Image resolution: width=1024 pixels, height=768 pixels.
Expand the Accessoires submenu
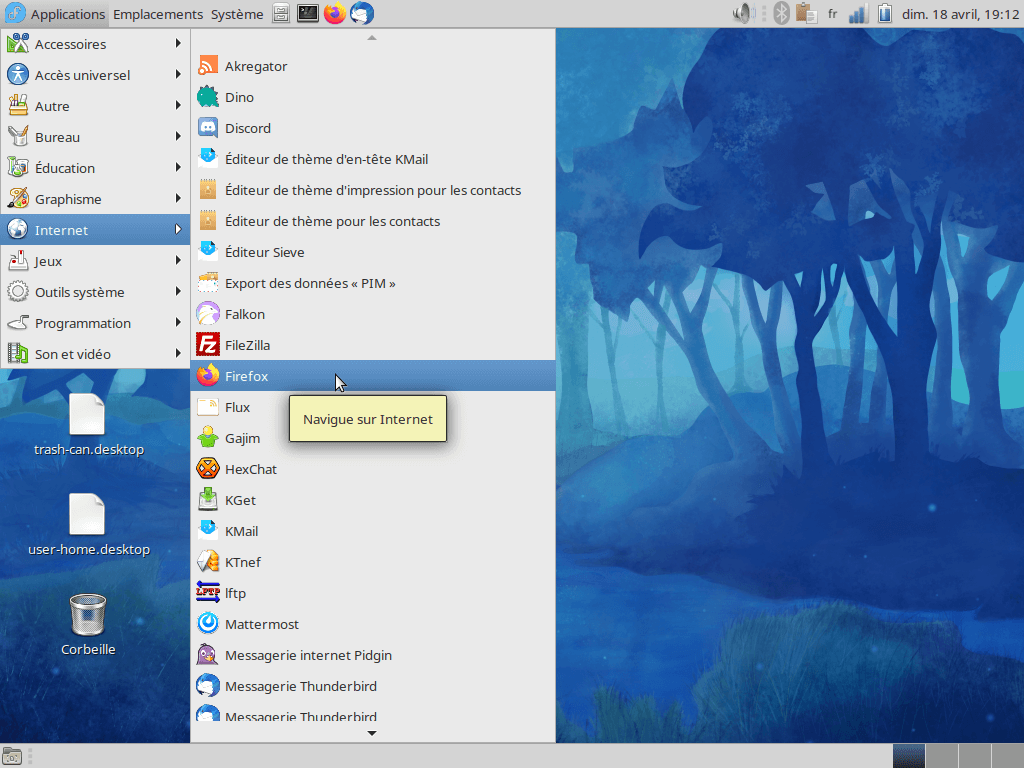(x=95, y=44)
